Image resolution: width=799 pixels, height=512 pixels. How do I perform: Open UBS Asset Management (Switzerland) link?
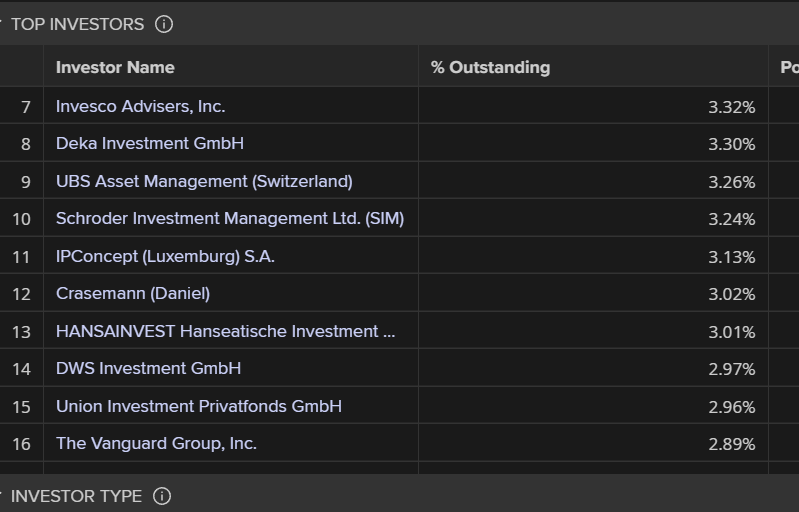pos(204,181)
